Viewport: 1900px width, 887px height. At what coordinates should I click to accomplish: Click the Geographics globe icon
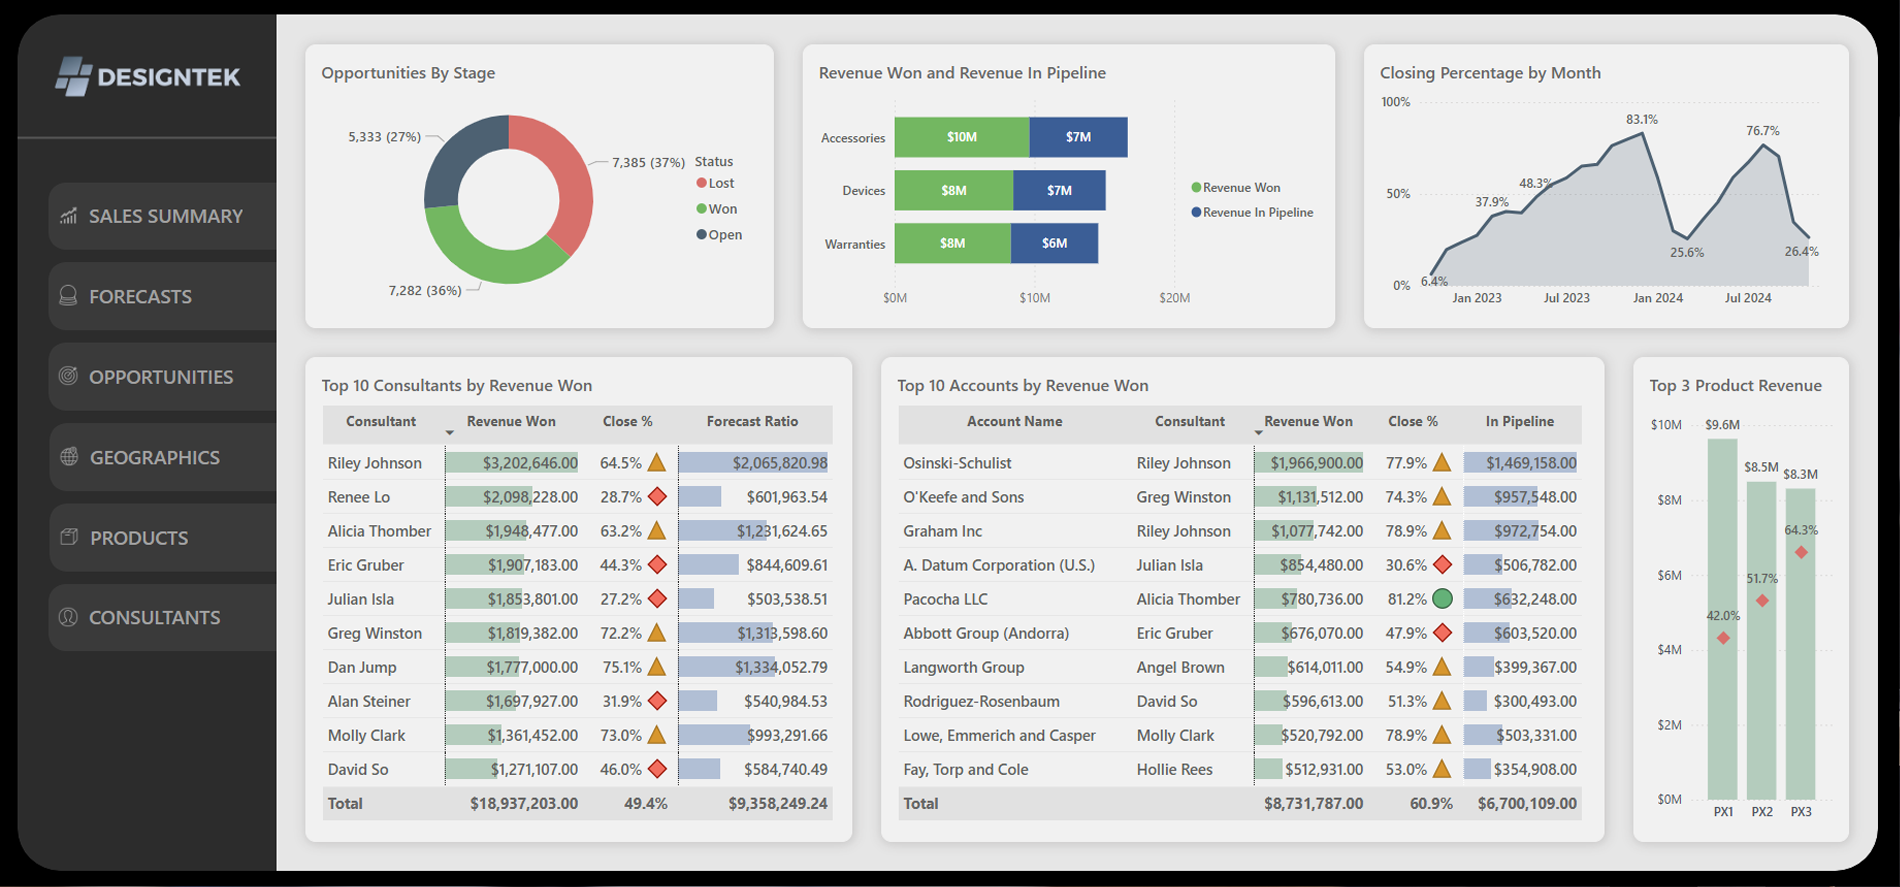pyautogui.click(x=69, y=457)
